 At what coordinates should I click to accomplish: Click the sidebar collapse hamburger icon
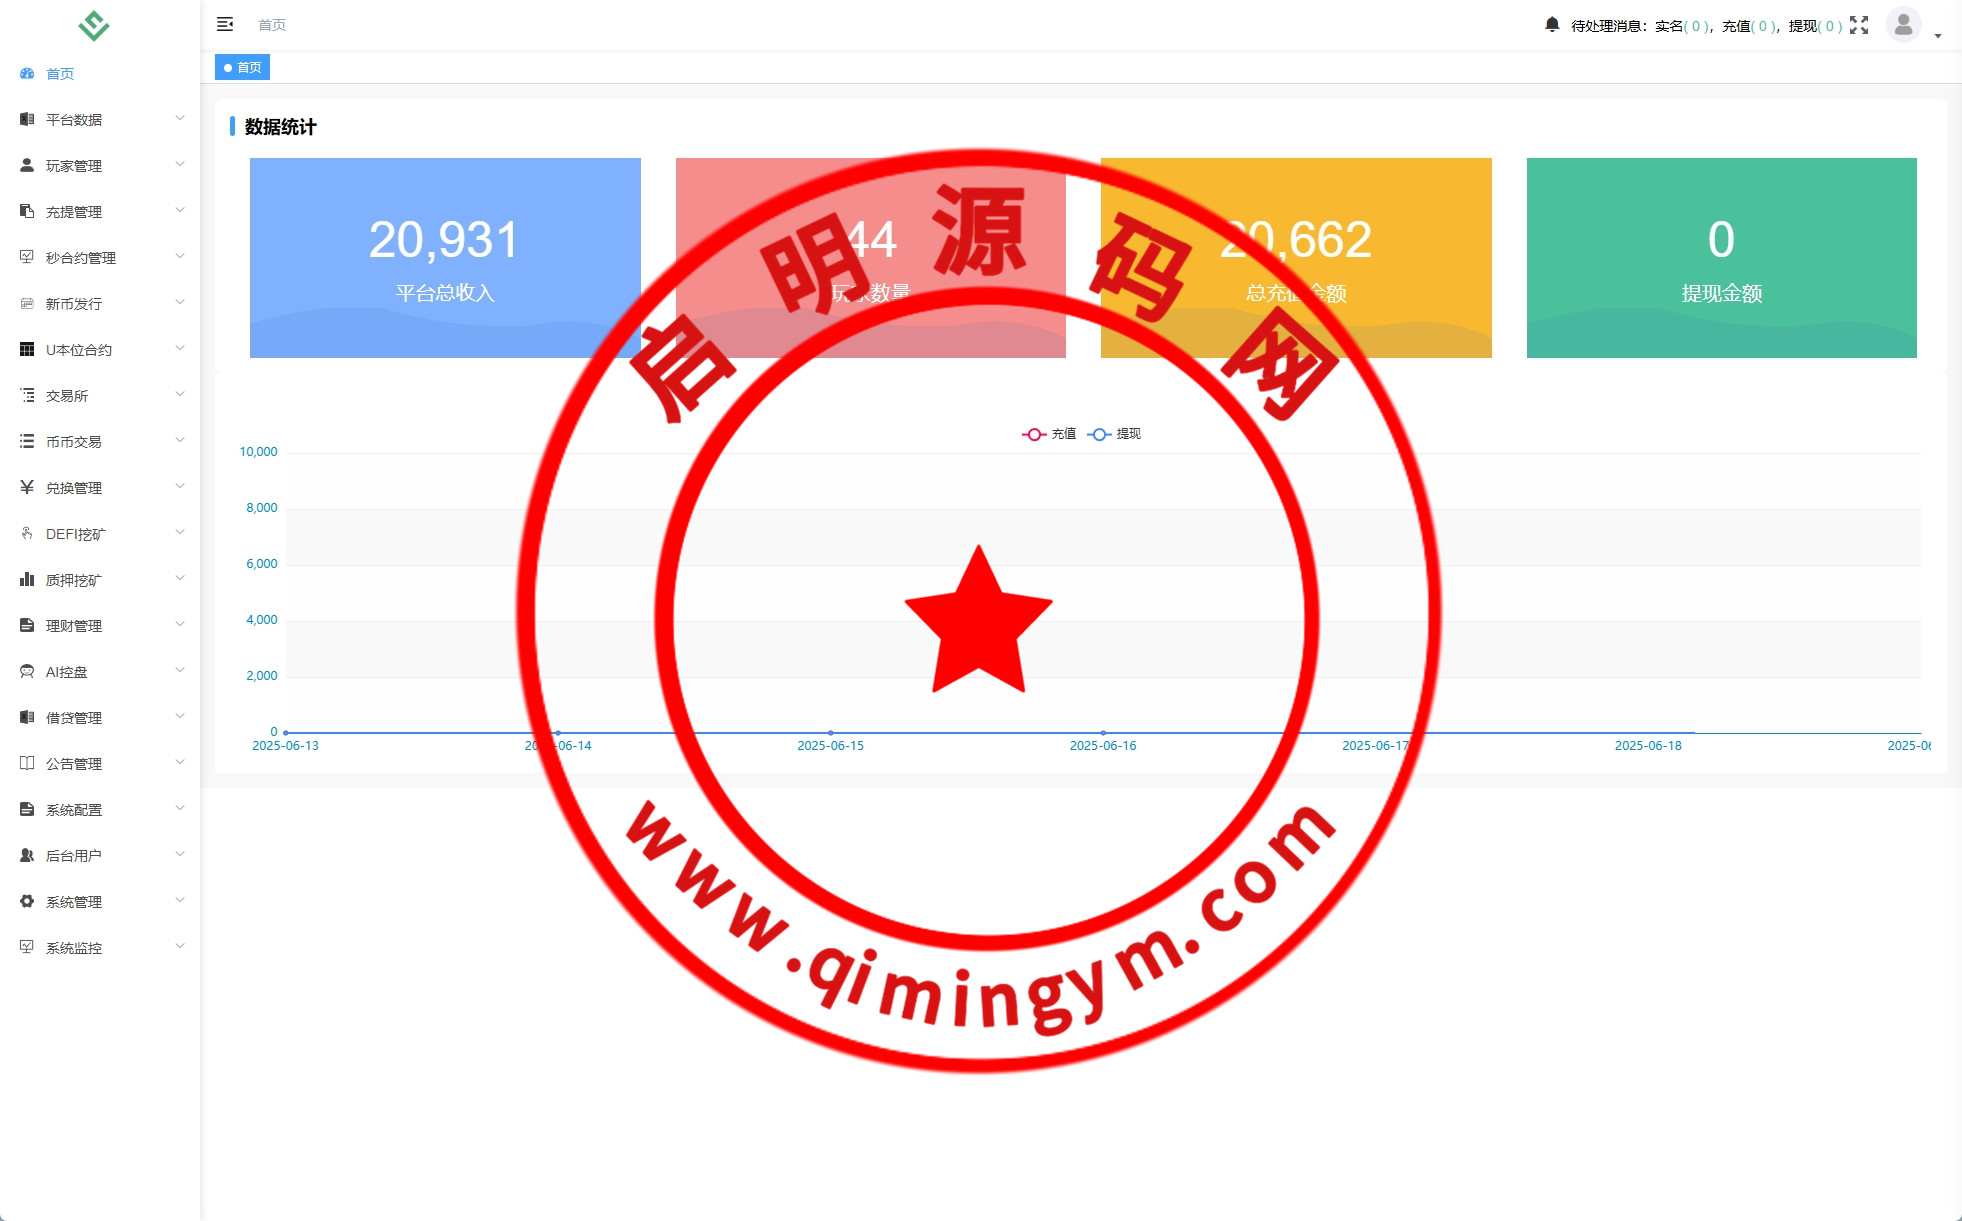(225, 24)
